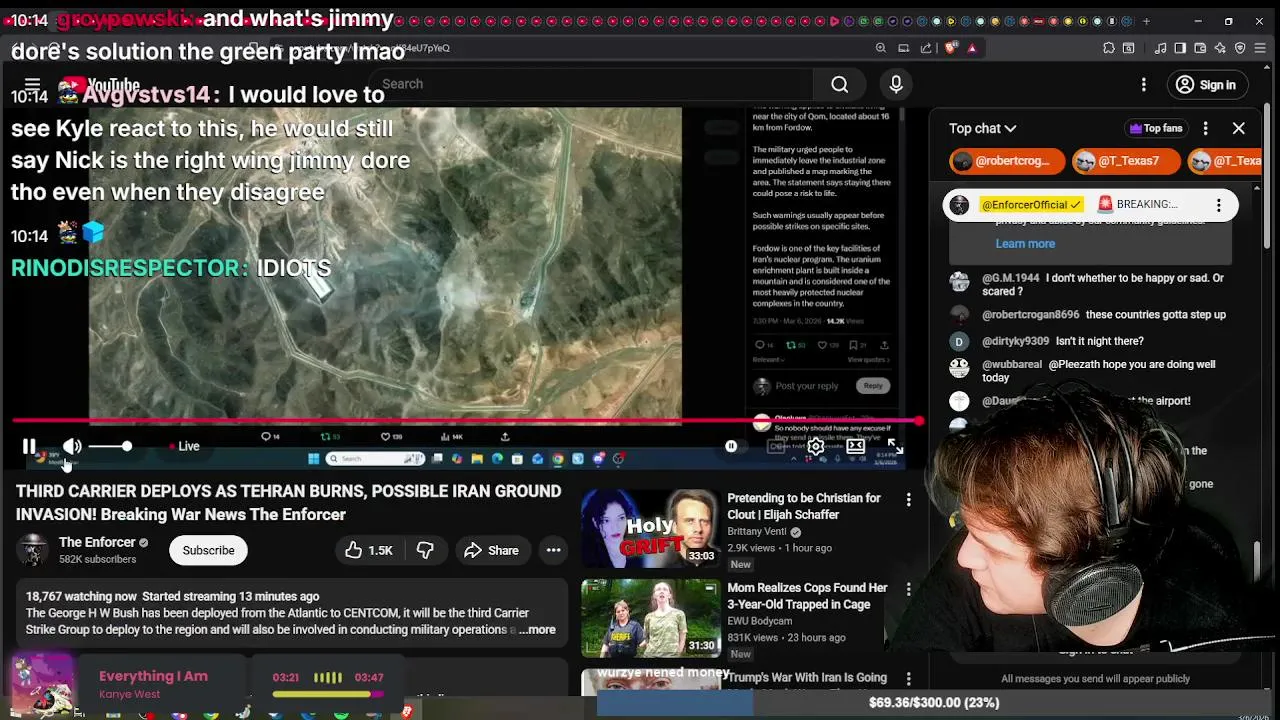Viewport: 1280px width, 720px height.
Task: Open a new browser tab
Action: click(x=1146, y=21)
